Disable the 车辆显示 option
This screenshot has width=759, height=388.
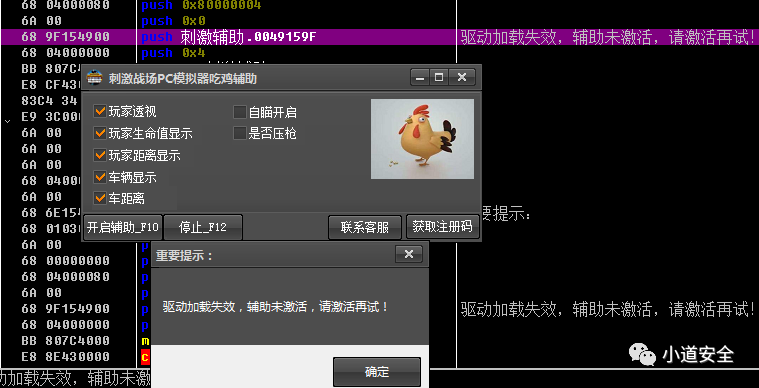point(100,177)
